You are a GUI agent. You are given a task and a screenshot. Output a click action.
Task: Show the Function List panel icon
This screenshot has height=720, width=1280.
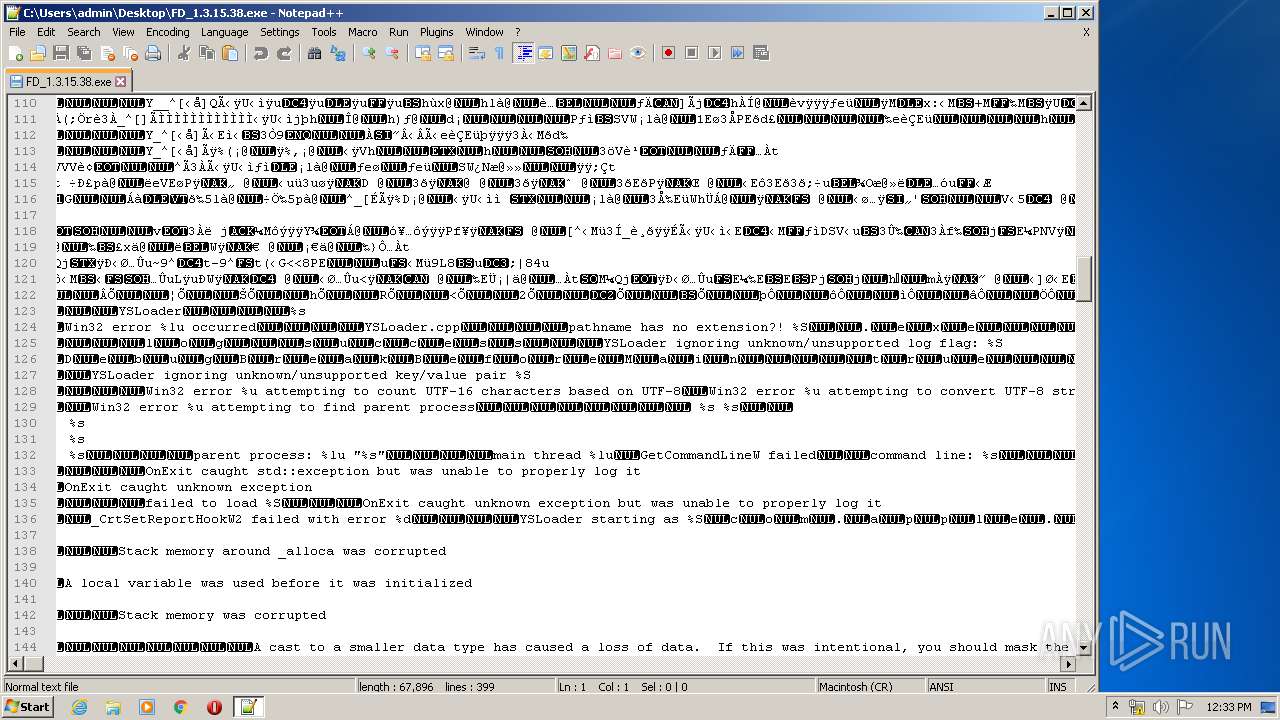[x=592, y=53]
